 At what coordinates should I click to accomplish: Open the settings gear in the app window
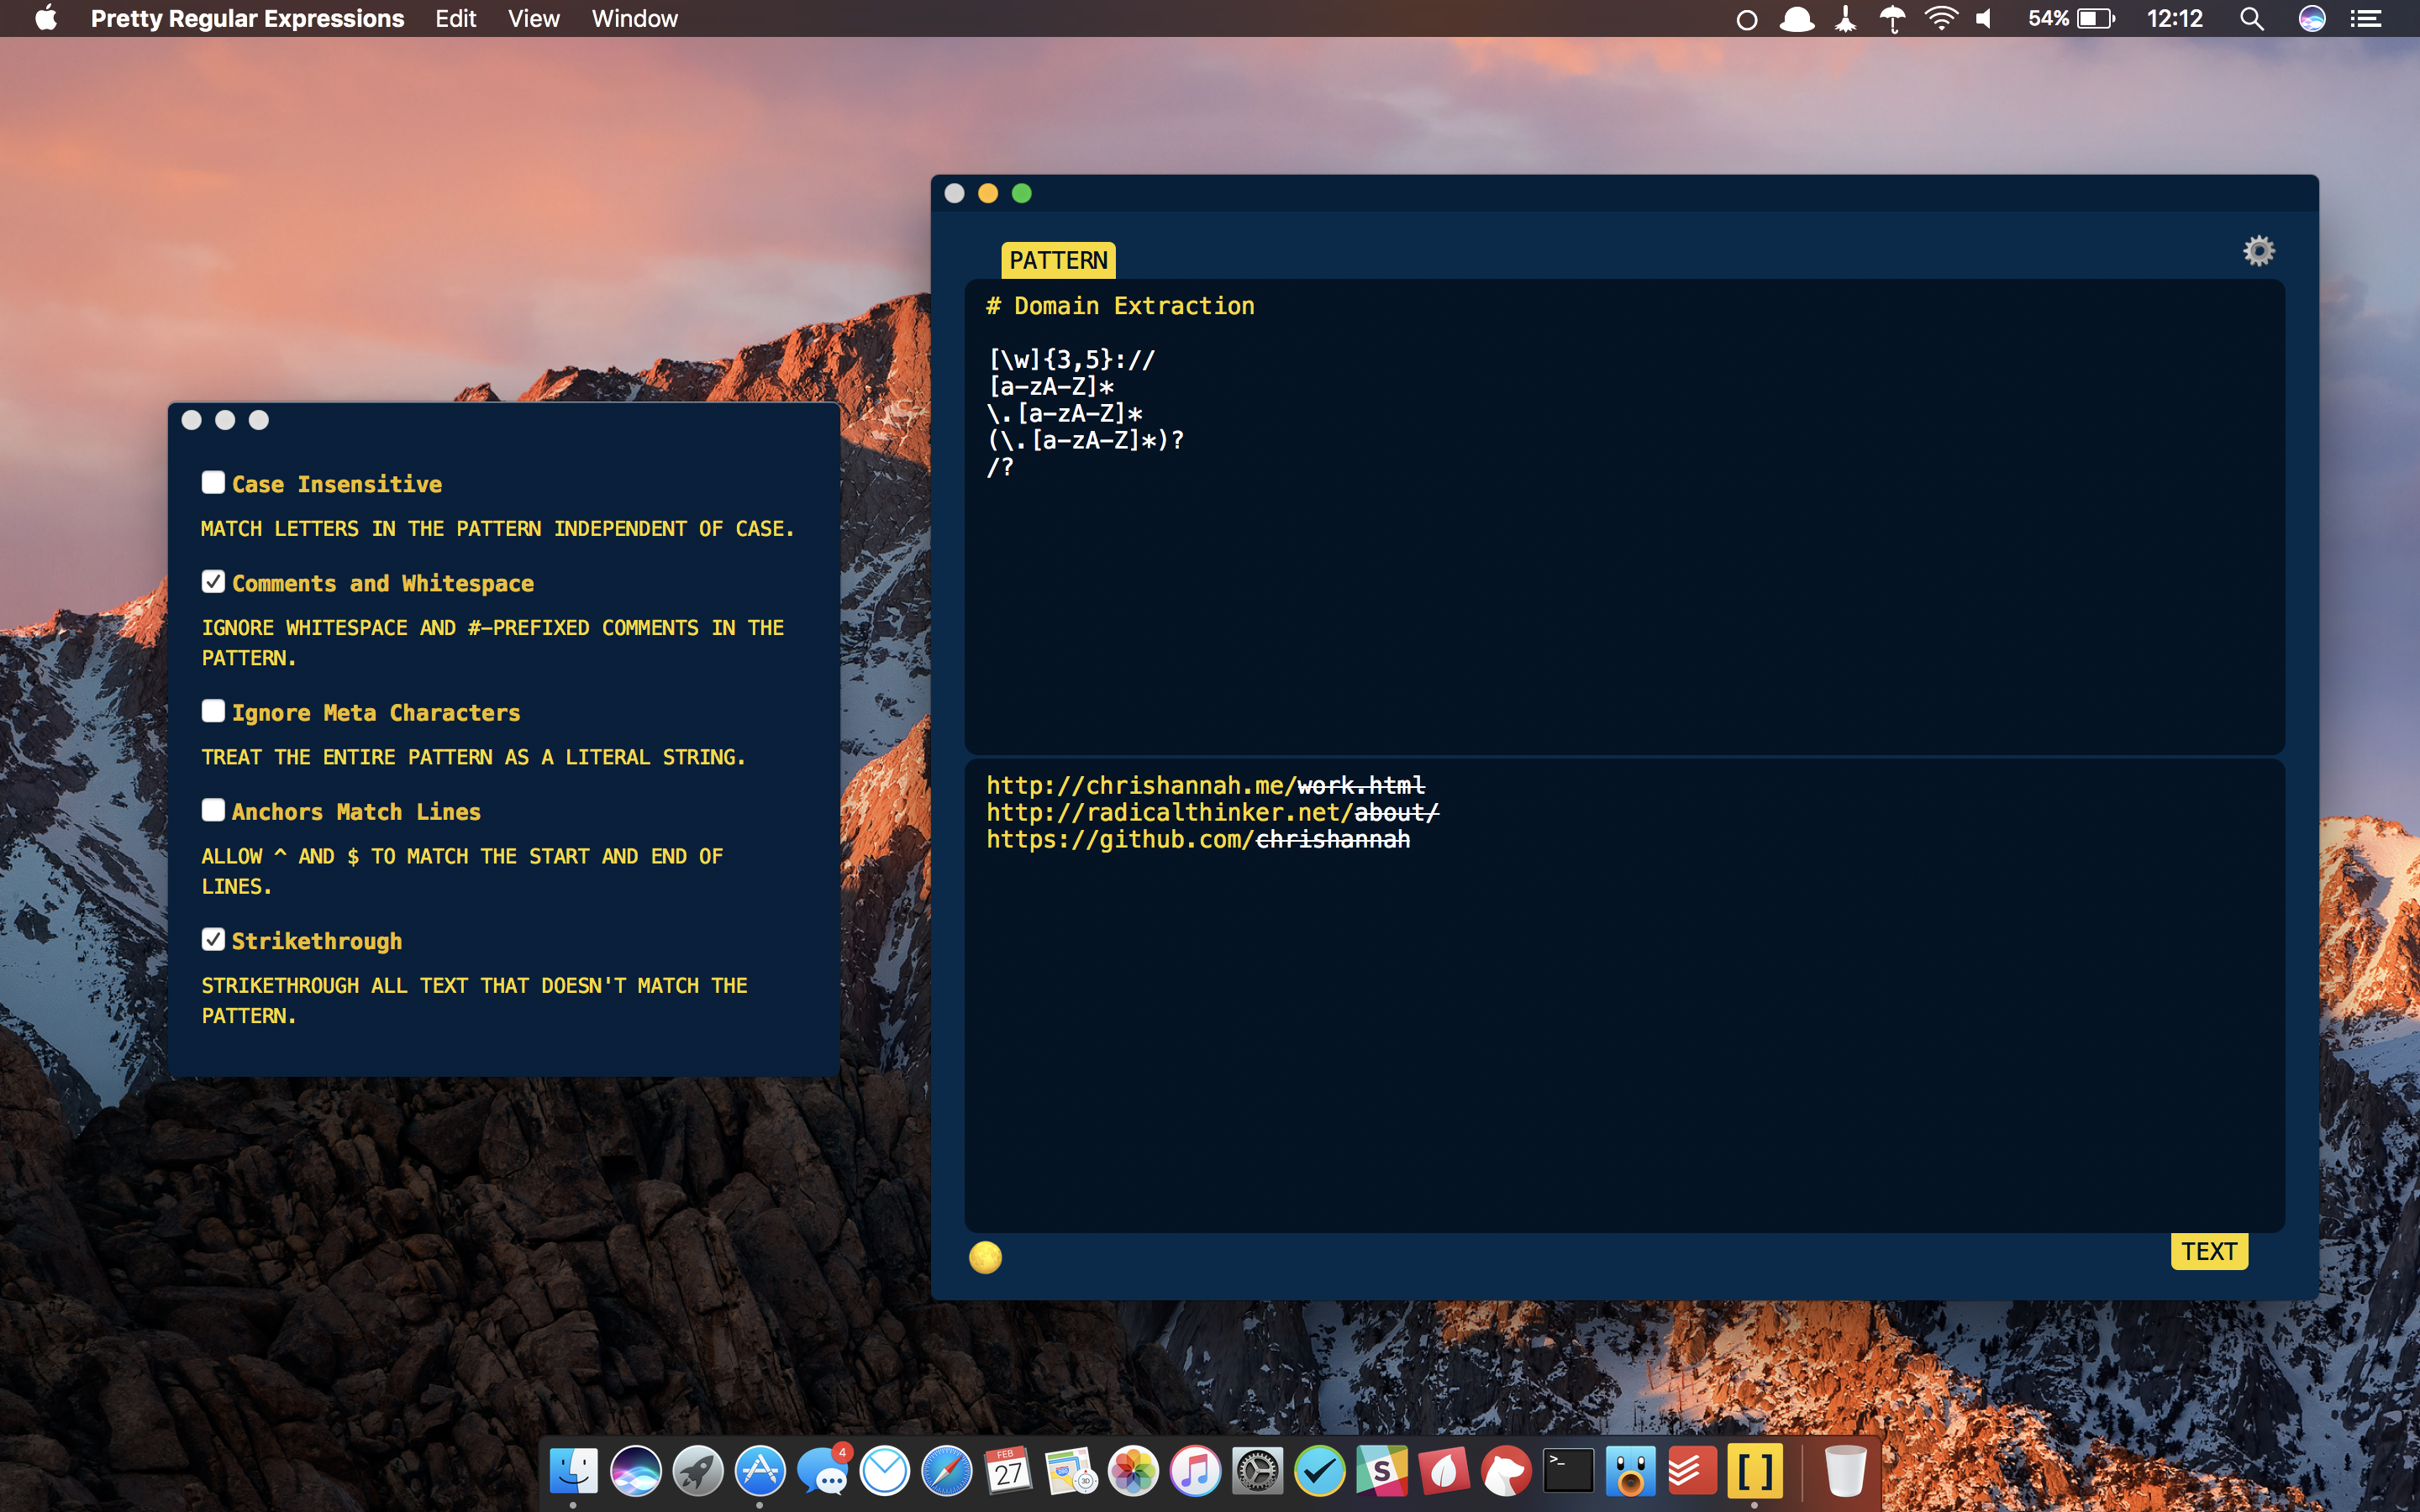point(2260,250)
